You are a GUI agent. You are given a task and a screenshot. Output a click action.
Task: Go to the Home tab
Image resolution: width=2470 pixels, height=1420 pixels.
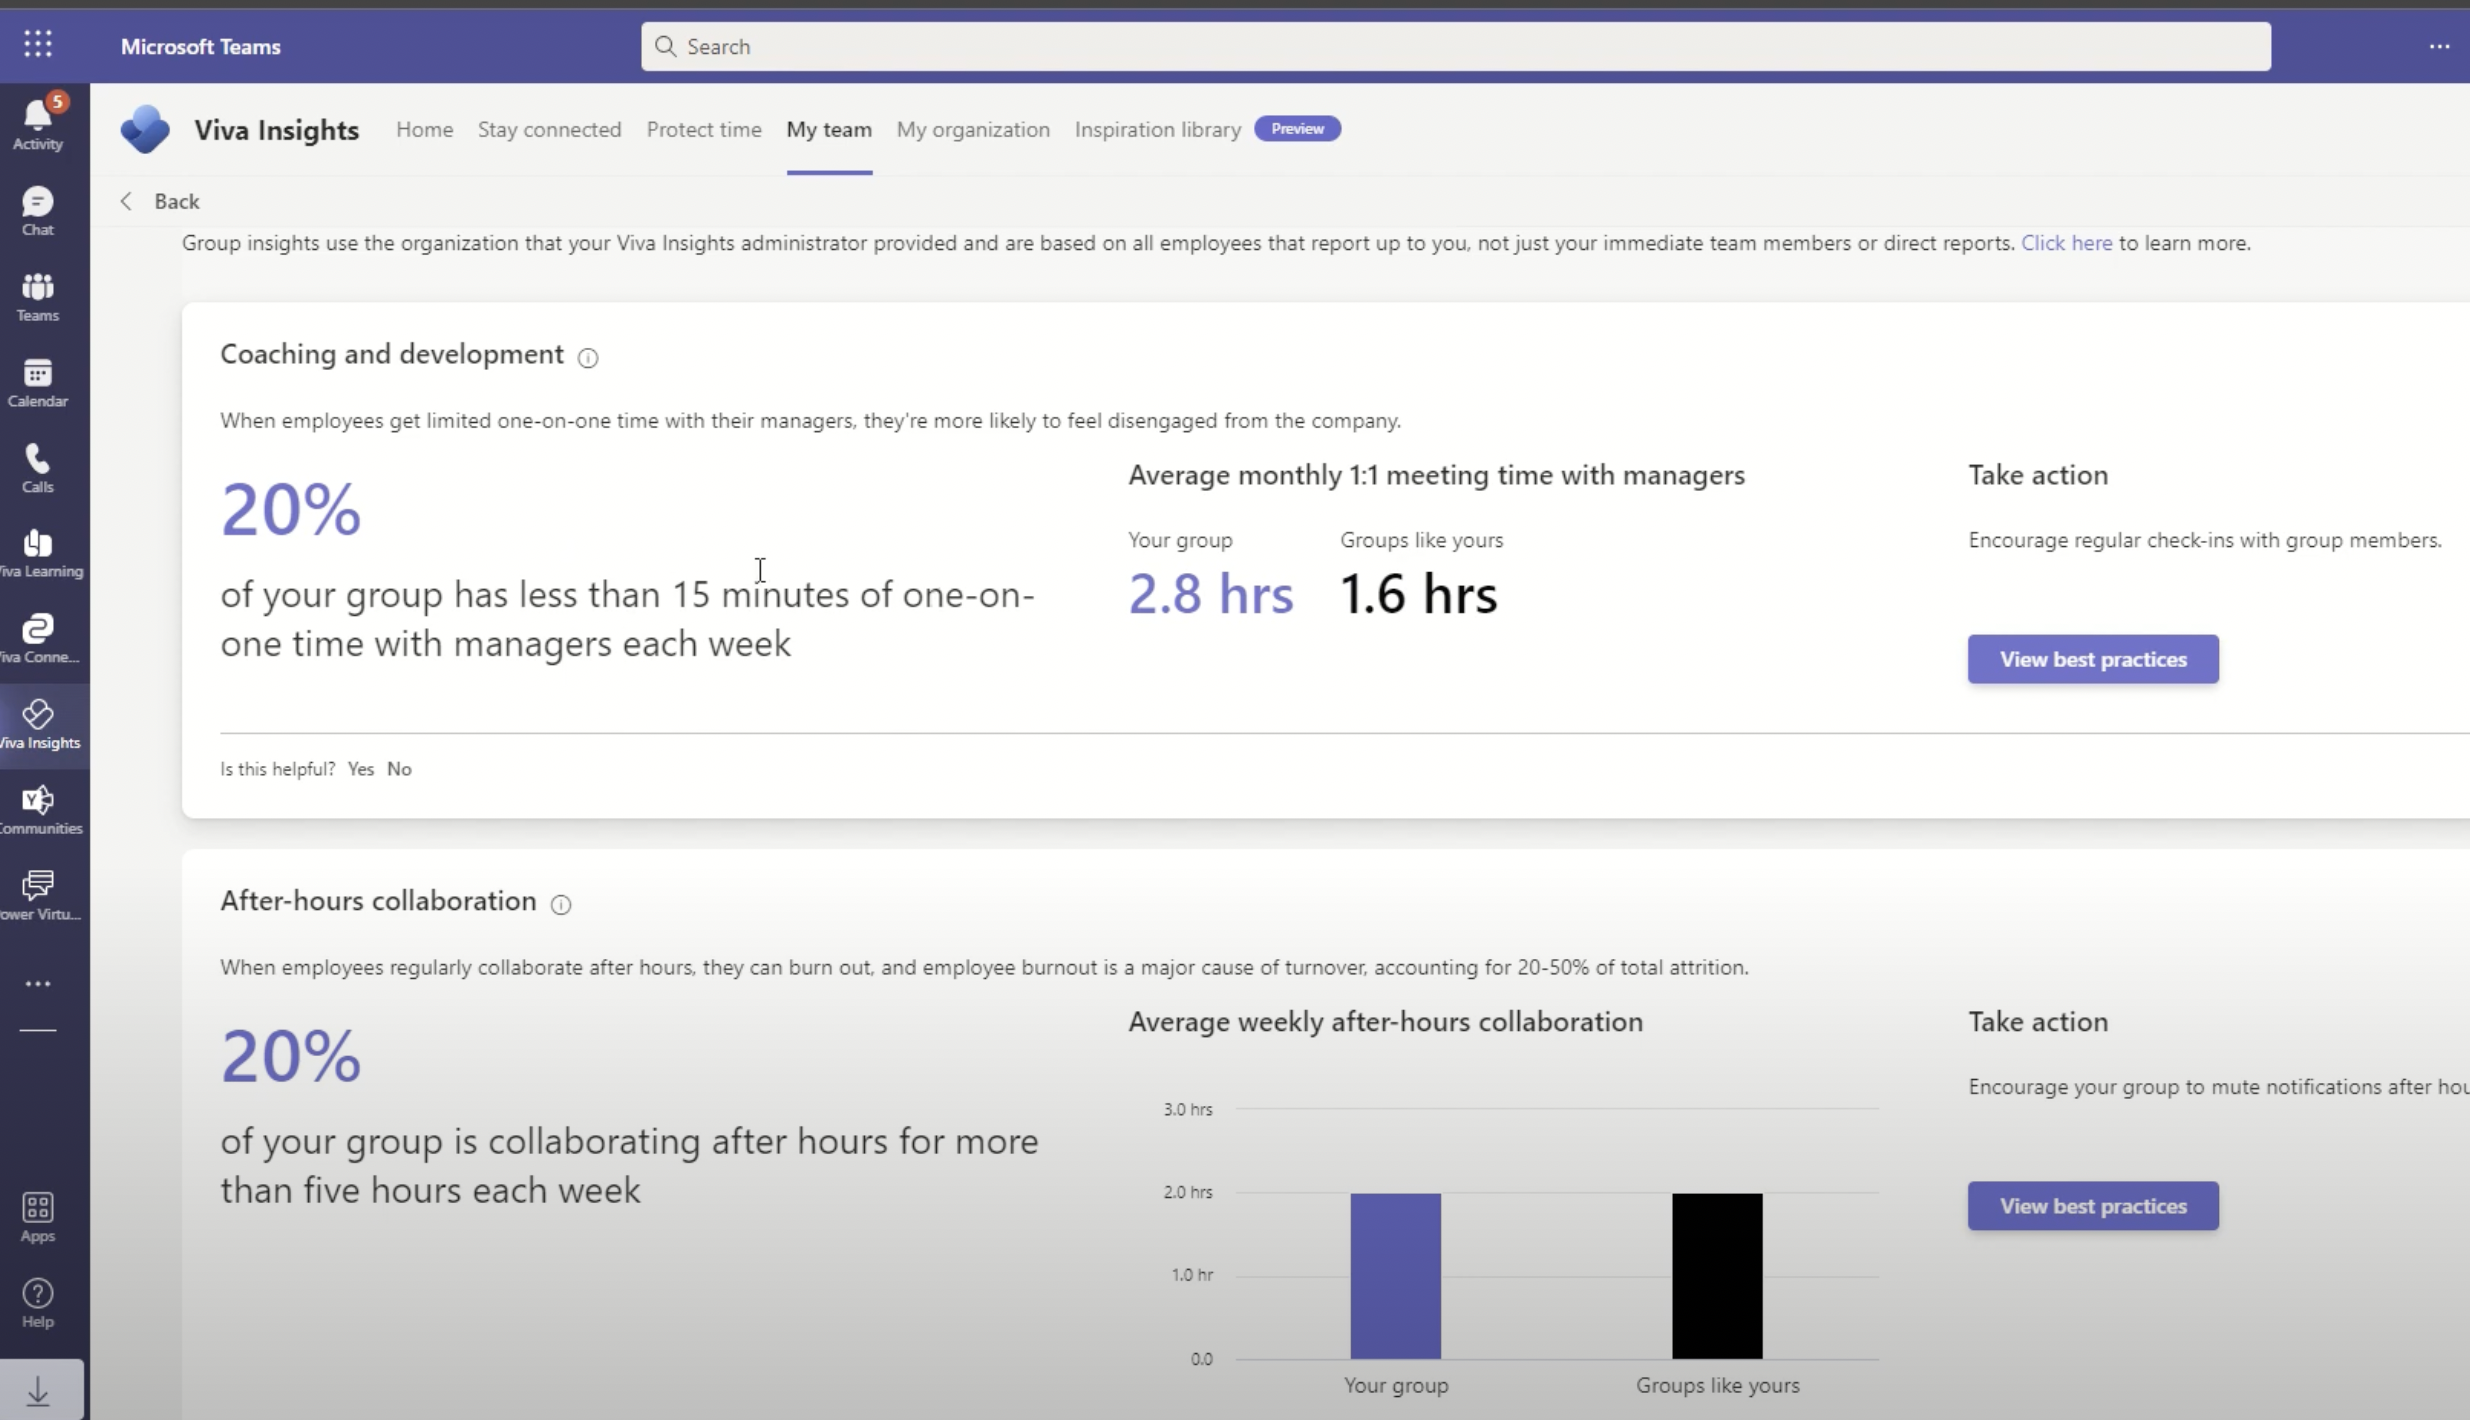(424, 129)
